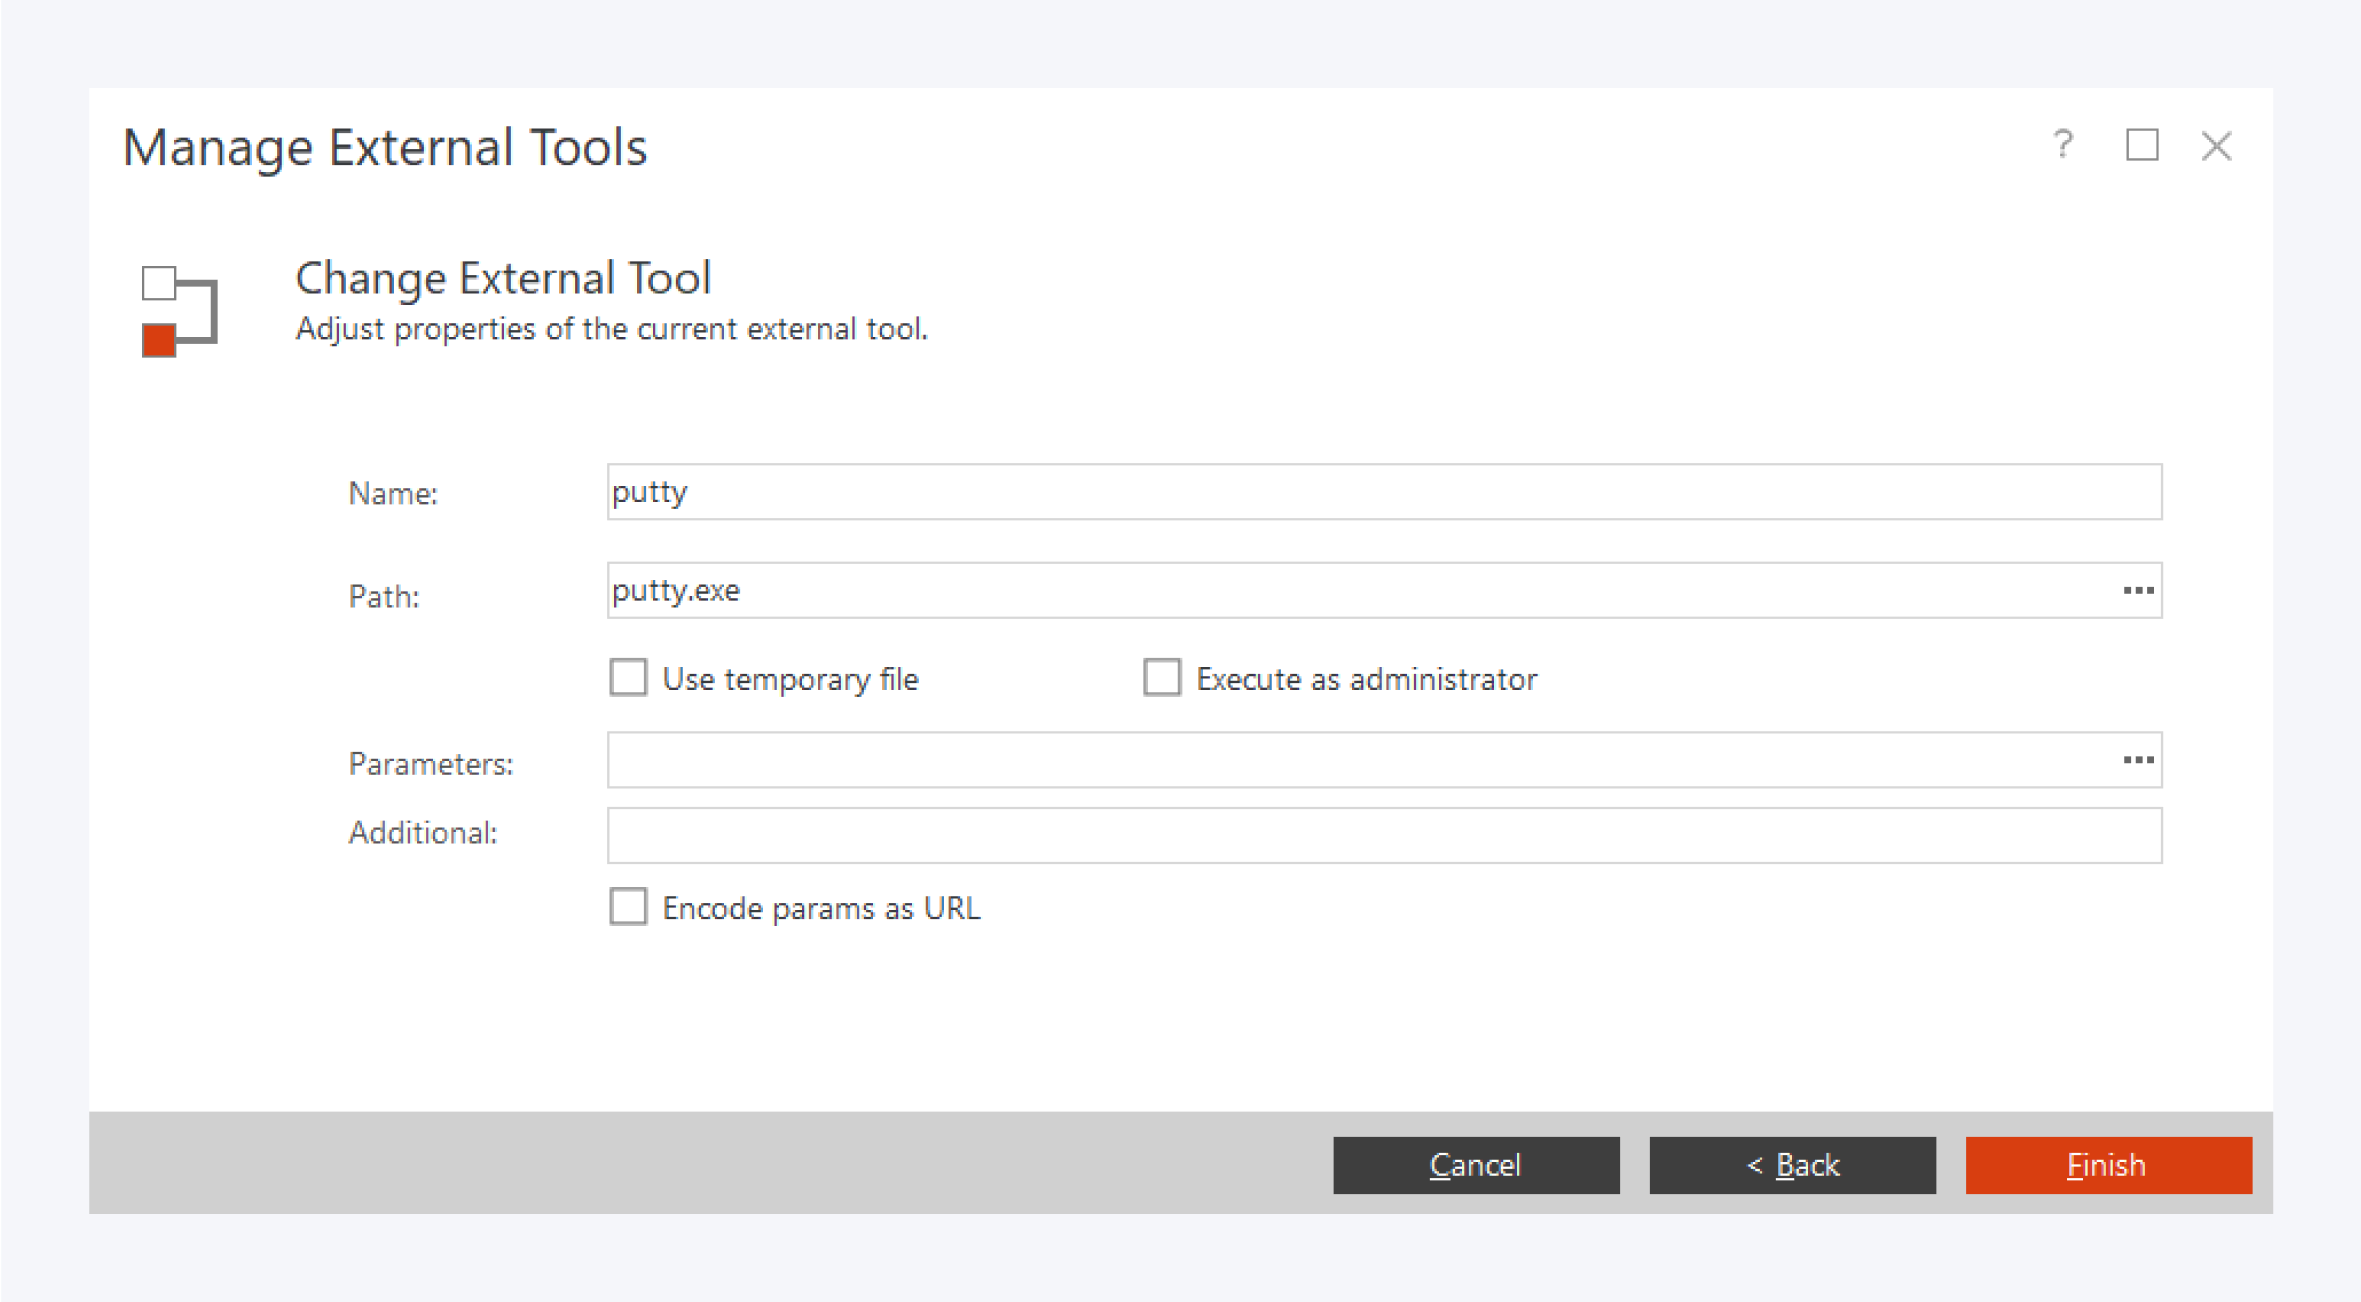This screenshot has width=2361, height=1302.
Task: Check Execute as administrator option
Action: pyautogui.click(x=1162, y=678)
